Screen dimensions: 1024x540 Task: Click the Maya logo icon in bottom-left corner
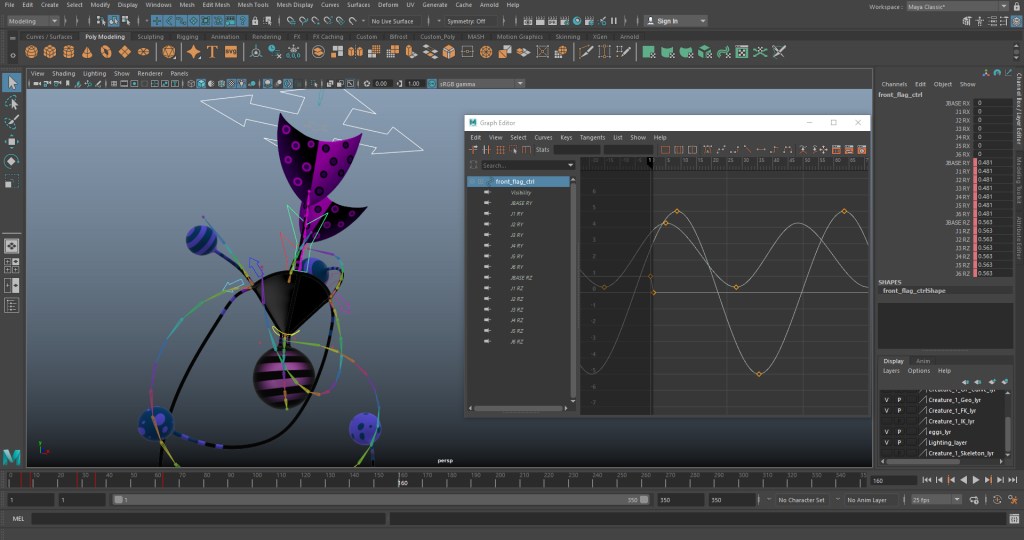12,457
